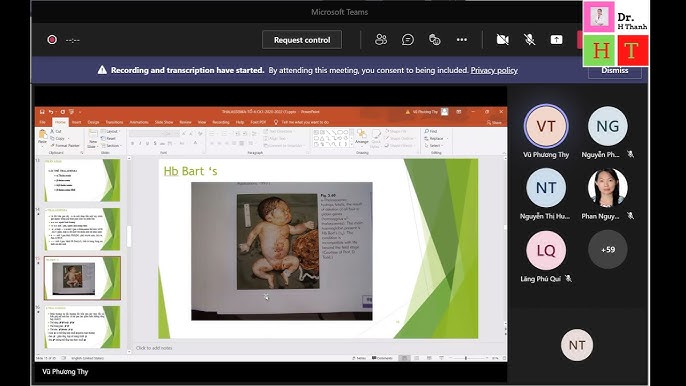Toggle the Comments pane in status bar
This screenshot has height=386, width=686.
pyautogui.click(x=382, y=358)
